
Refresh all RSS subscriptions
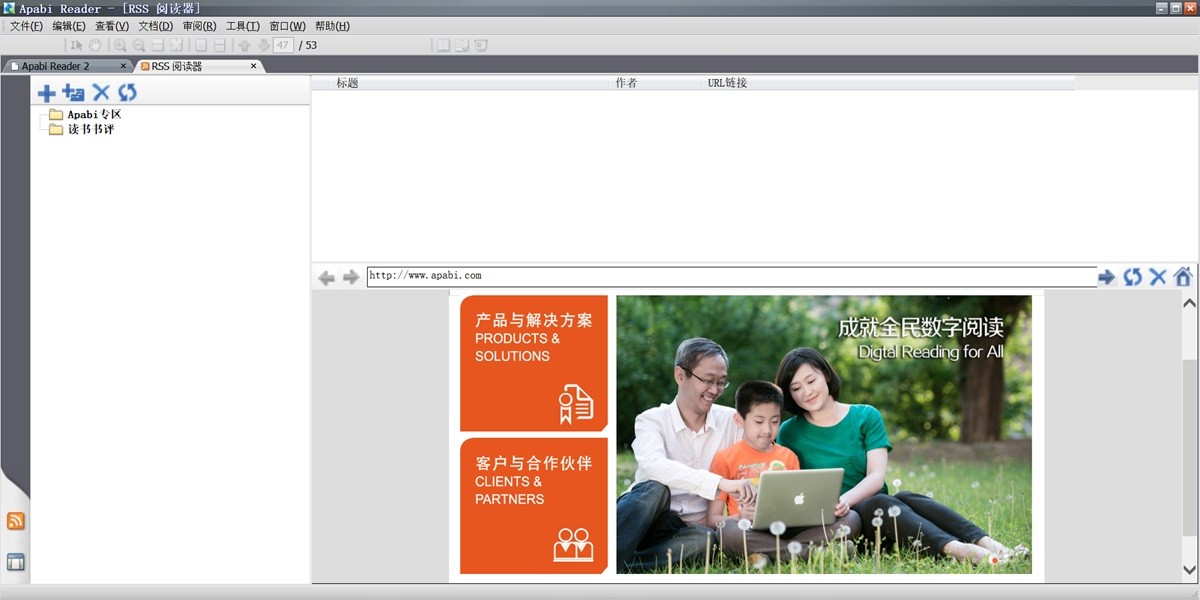128,92
